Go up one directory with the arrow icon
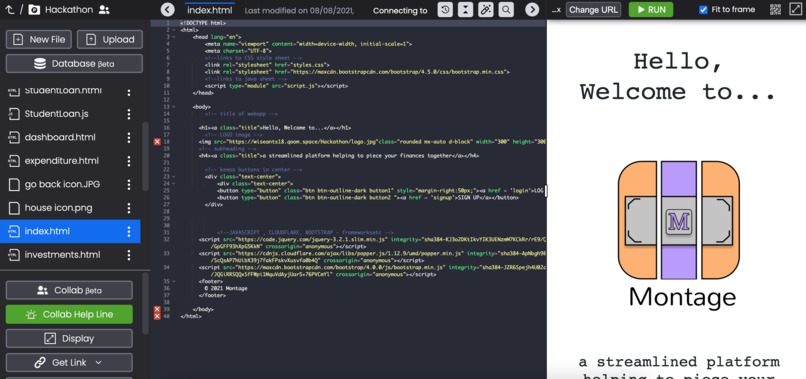 pos(9,9)
